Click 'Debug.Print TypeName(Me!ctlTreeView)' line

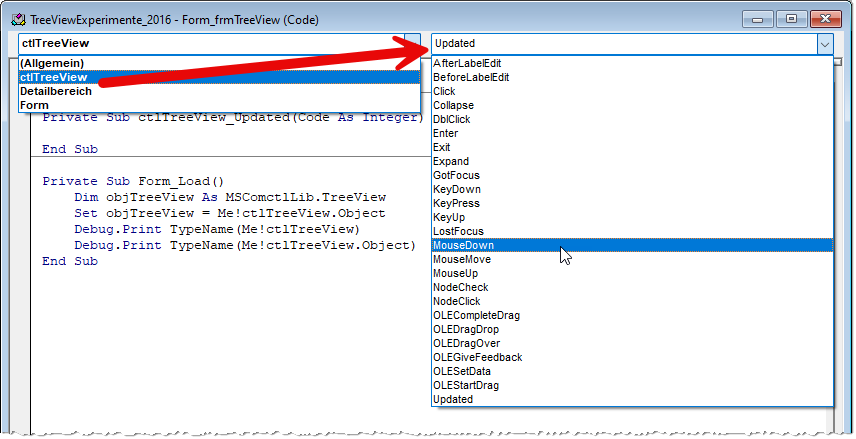[x=217, y=229]
